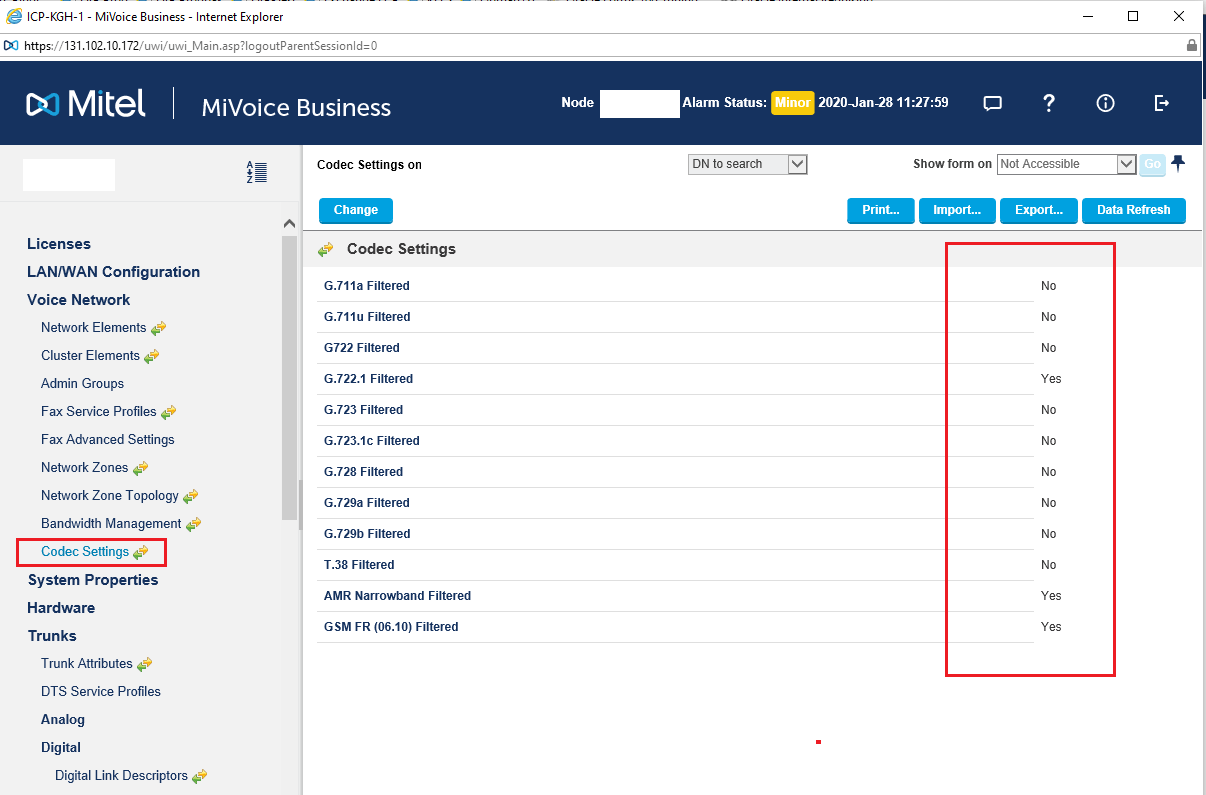The height and width of the screenshot is (795, 1206).
Task: Click the share icon beside Digital Link Descriptors
Action: pyautogui.click(x=199, y=776)
